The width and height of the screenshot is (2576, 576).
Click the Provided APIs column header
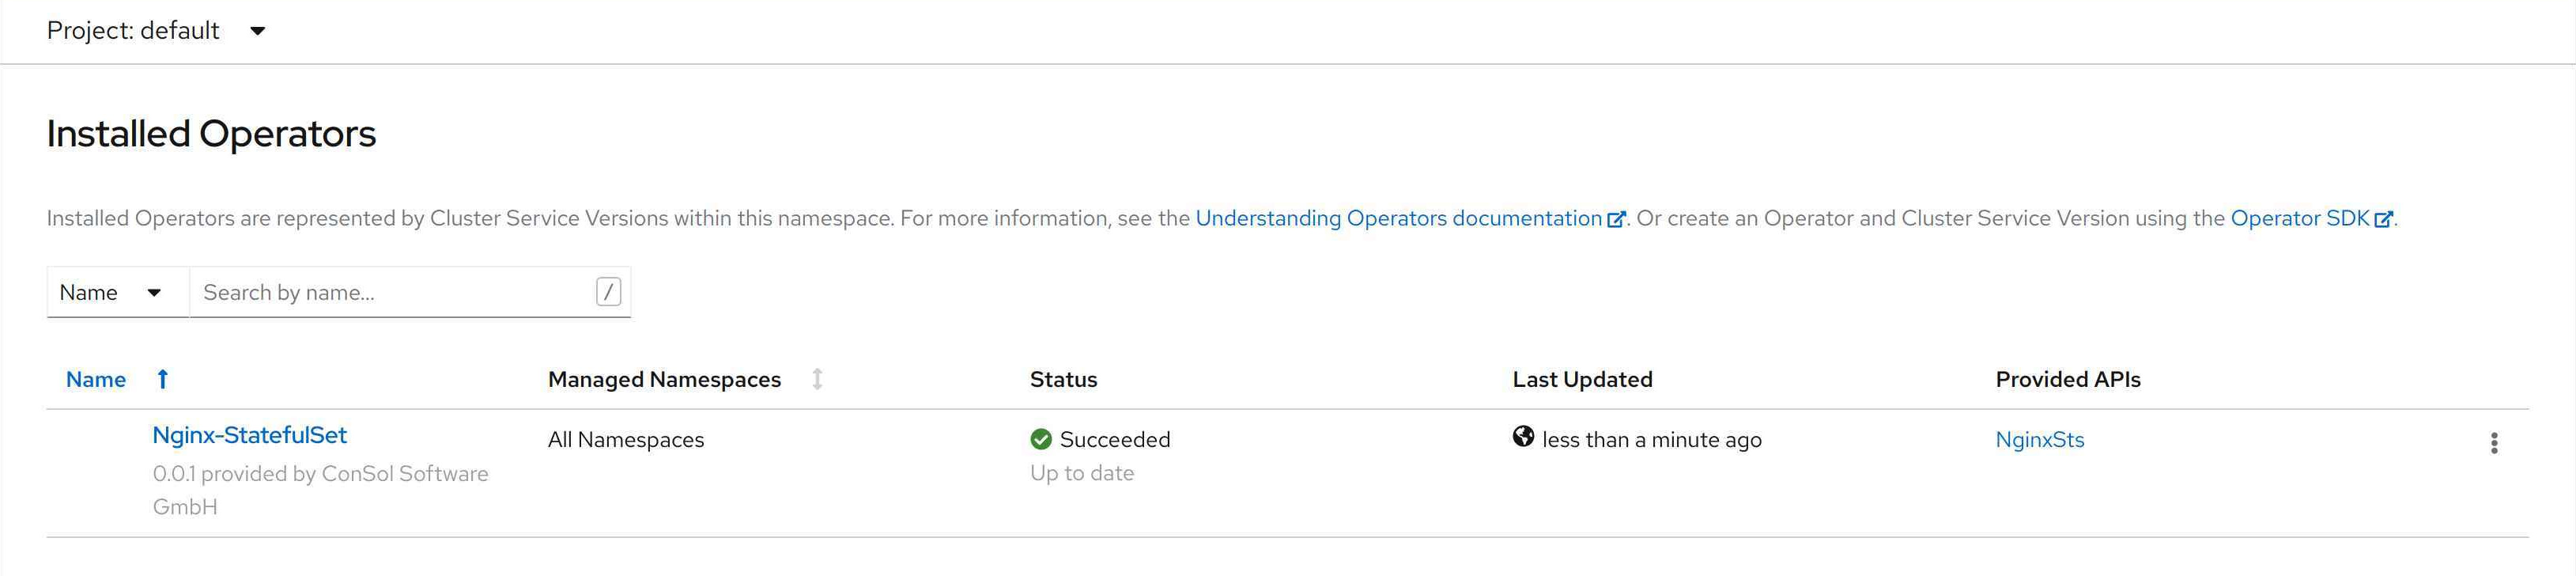click(2067, 380)
